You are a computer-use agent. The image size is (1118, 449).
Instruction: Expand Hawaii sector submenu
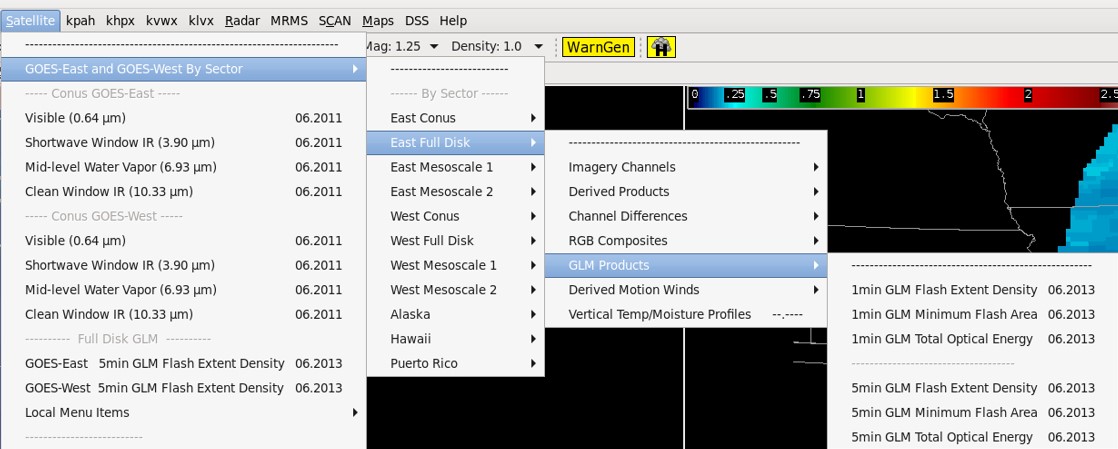456,339
